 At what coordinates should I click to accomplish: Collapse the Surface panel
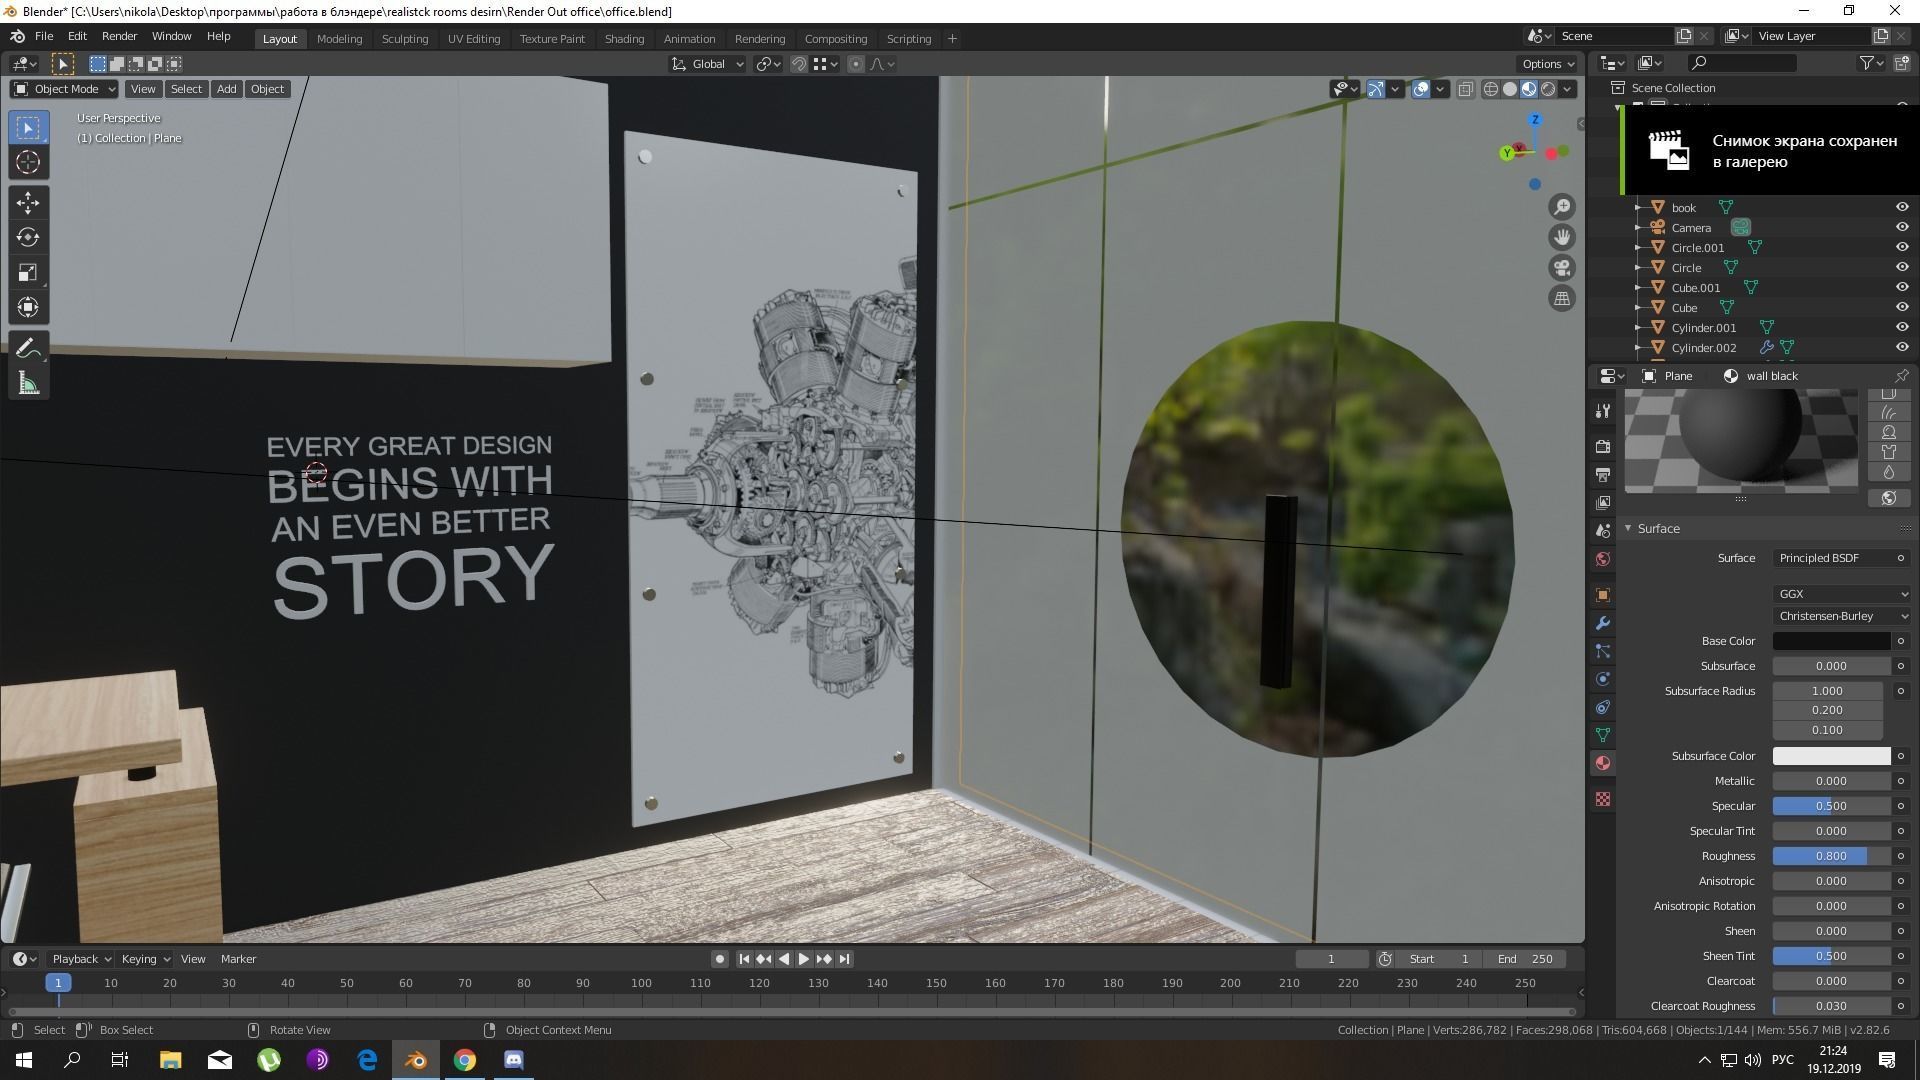tap(1657, 528)
